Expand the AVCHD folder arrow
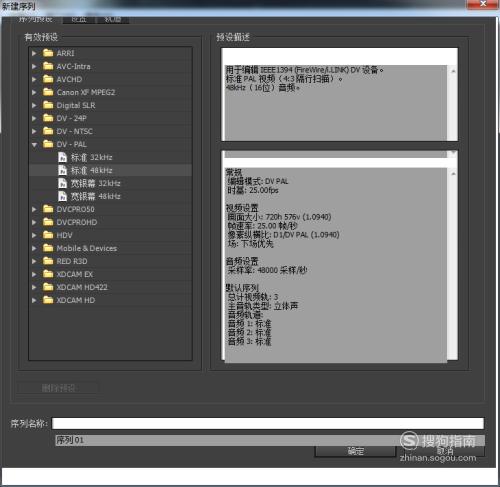The width and height of the screenshot is (500, 487). click(34, 79)
